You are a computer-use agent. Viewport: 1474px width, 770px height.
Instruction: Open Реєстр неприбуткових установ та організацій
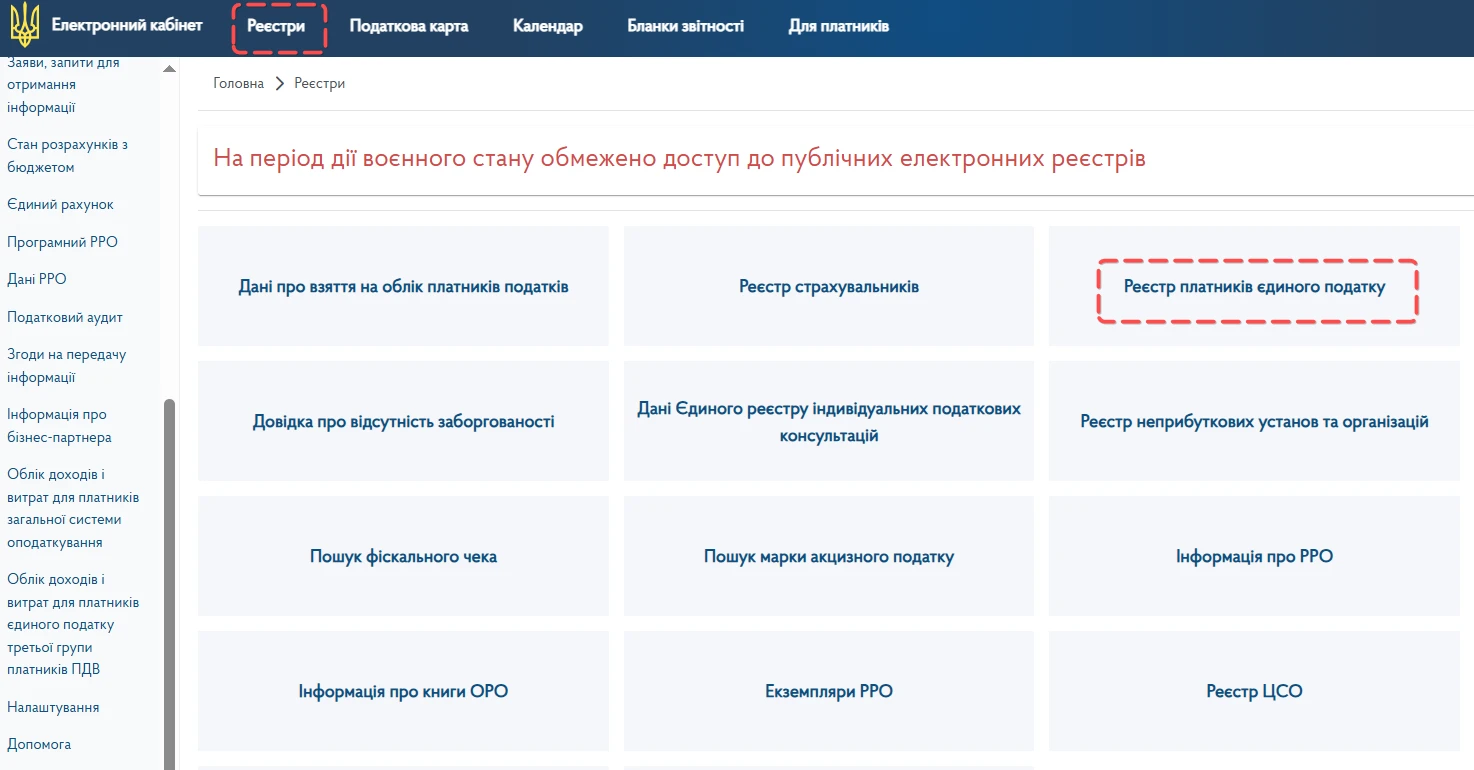(1254, 421)
